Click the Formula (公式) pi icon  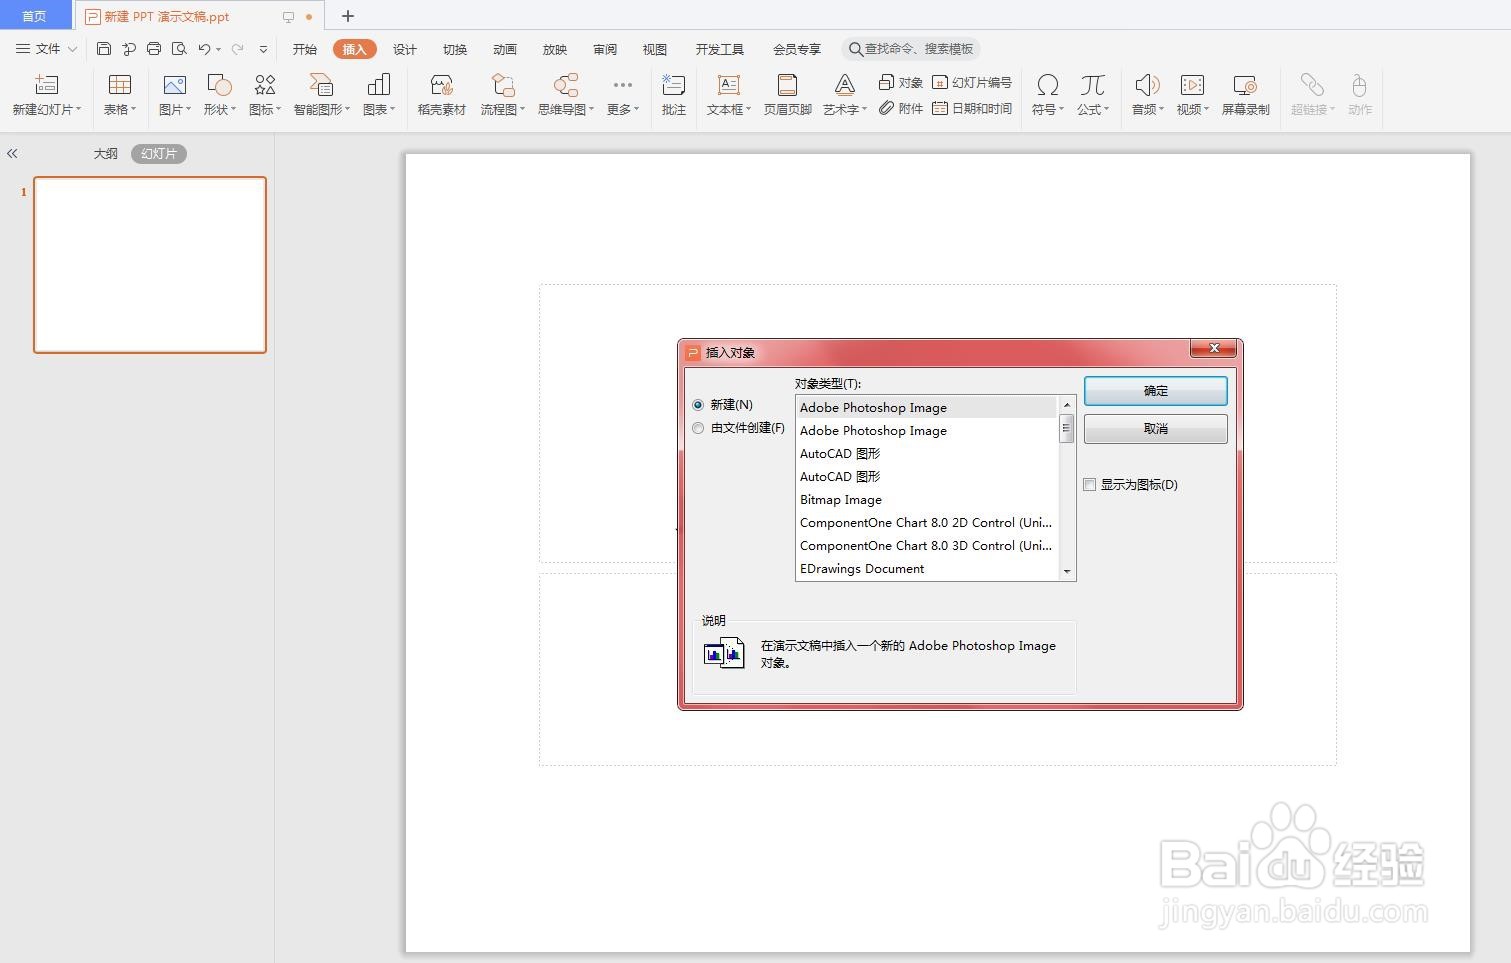coord(1092,85)
